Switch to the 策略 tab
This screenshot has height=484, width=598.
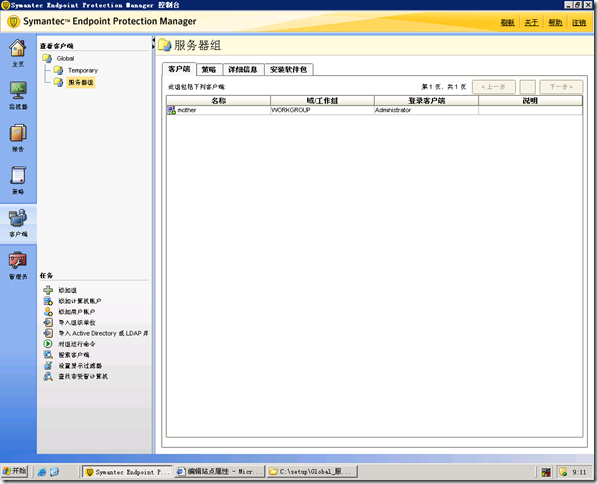click(209, 69)
